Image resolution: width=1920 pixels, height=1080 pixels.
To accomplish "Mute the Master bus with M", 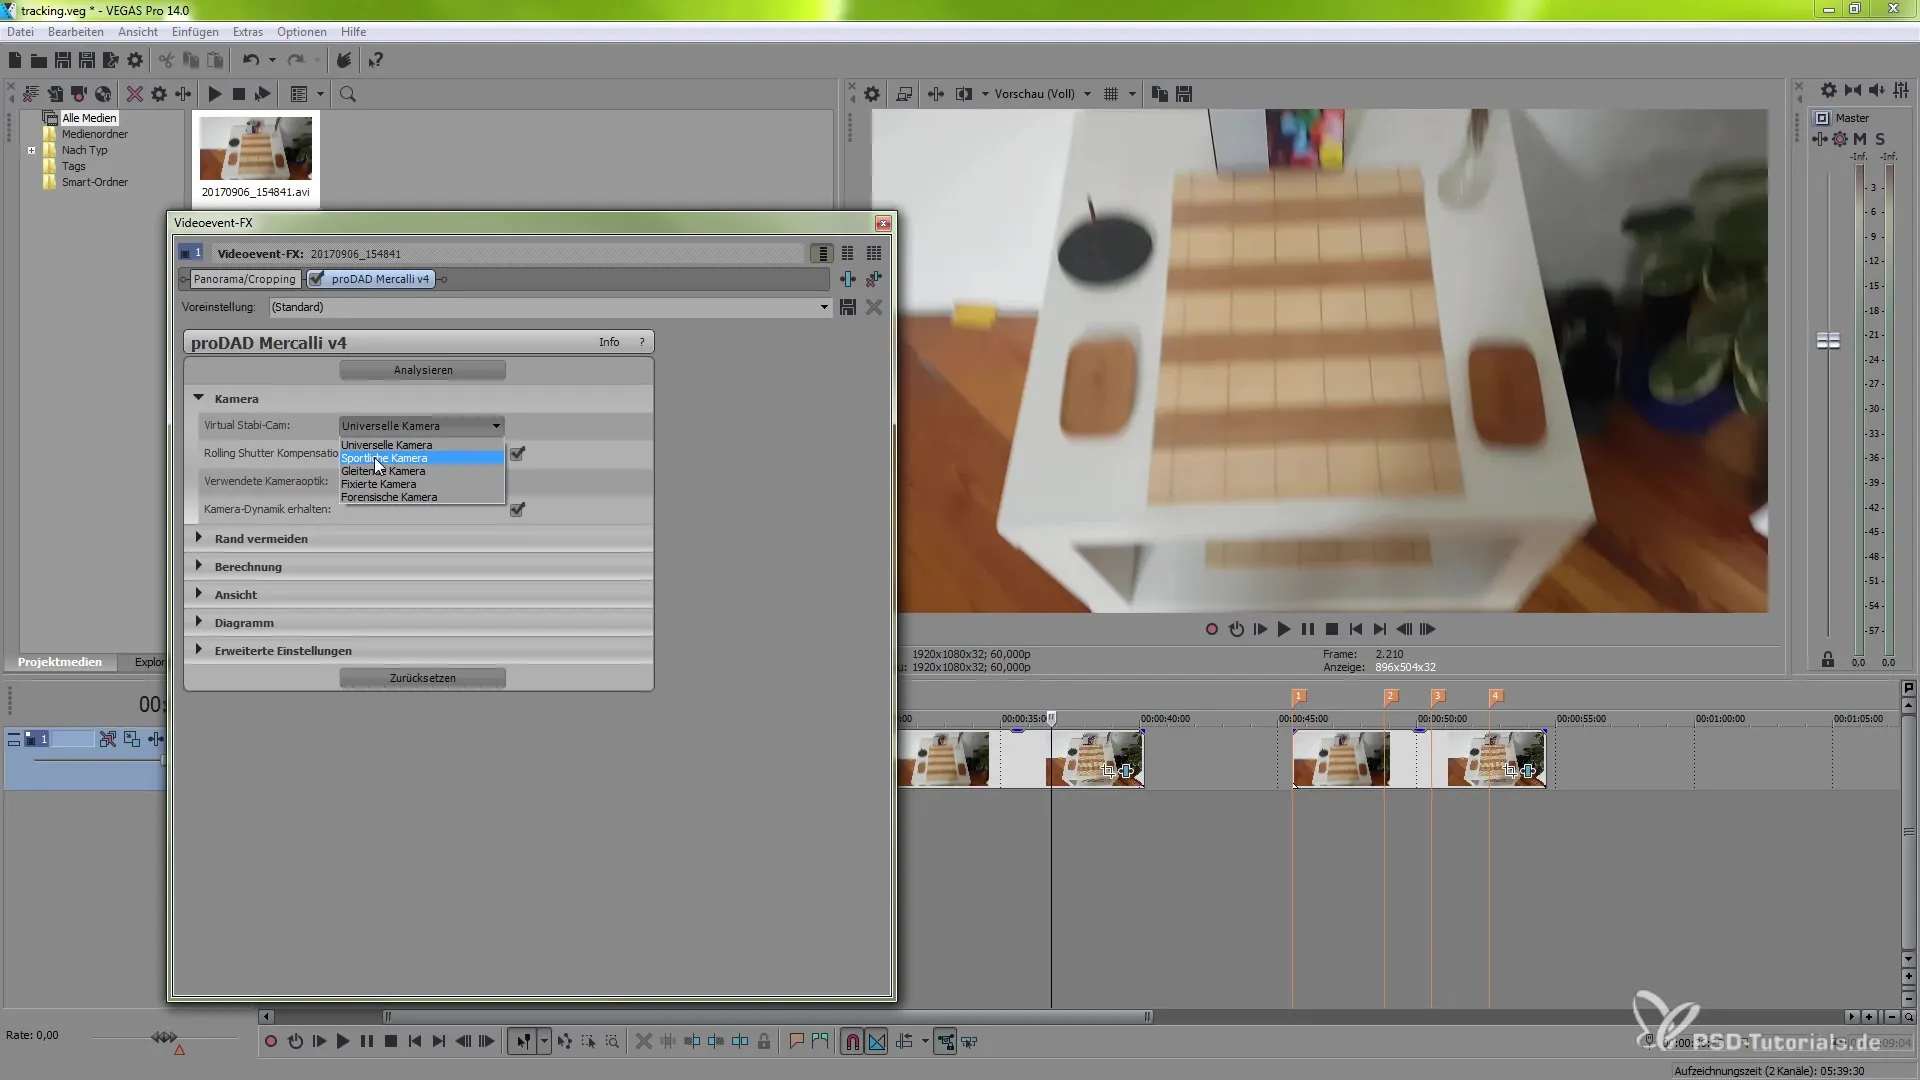I will (1860, 140).
